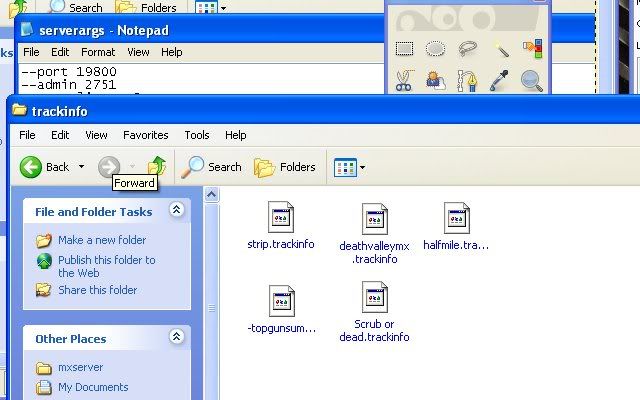Open Back history dropdown arrow
This screenshot has width=640, height=400.
click(x=82, y=167)
